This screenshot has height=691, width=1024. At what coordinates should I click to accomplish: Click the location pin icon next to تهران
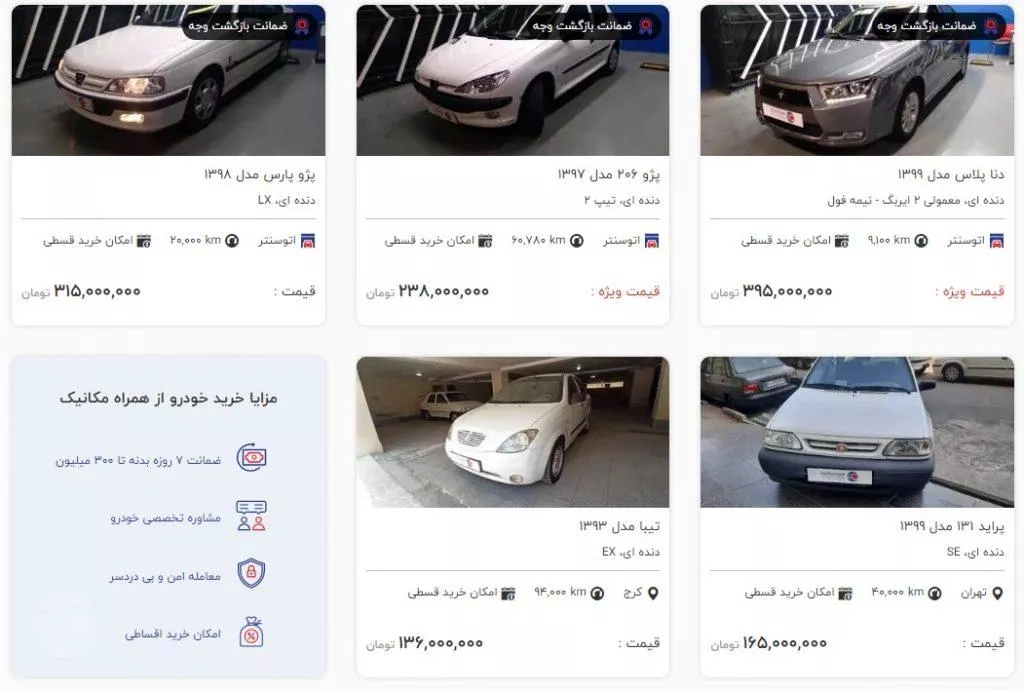coord(997,593)
